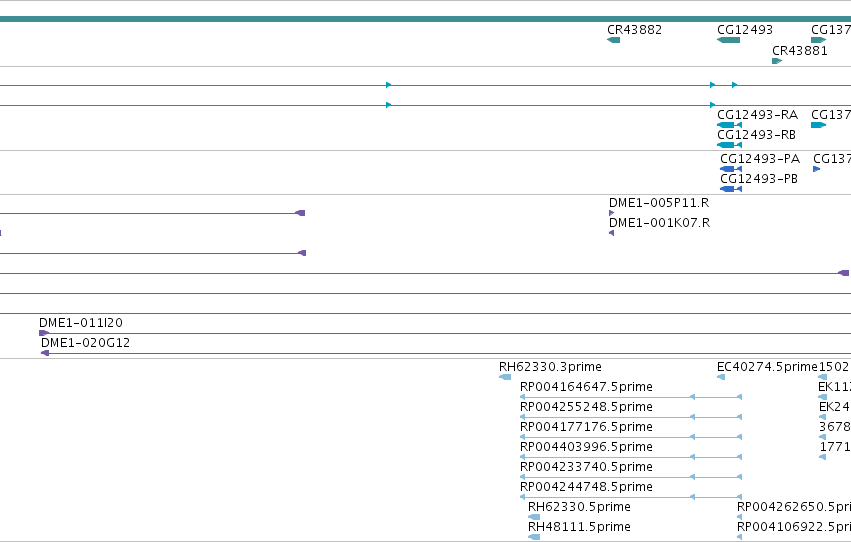Click the RP004262650.5prime feature label
Viewport: 851px width, 542px height.
793,507
